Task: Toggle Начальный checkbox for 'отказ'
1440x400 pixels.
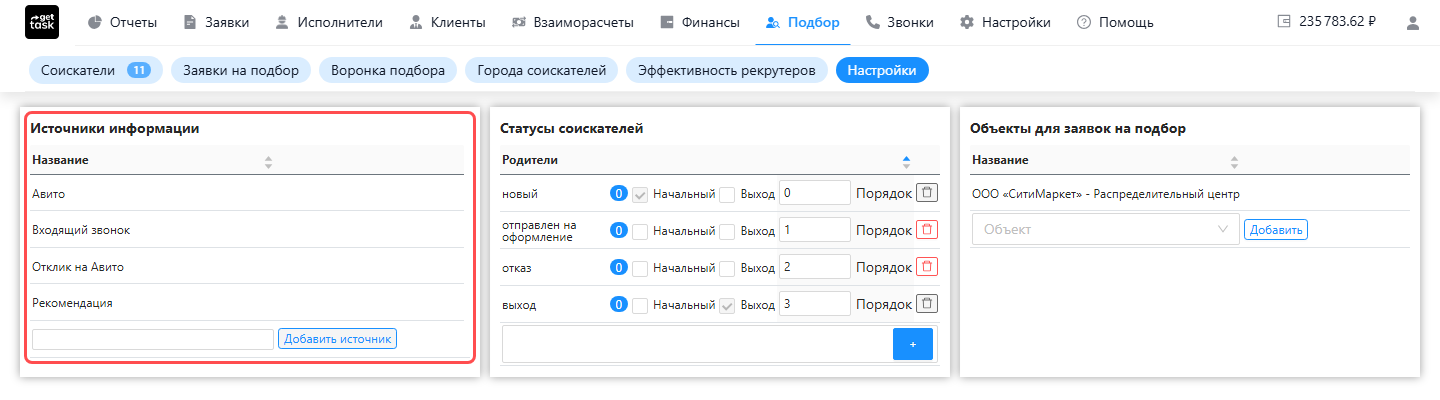Action: [640, 267]
